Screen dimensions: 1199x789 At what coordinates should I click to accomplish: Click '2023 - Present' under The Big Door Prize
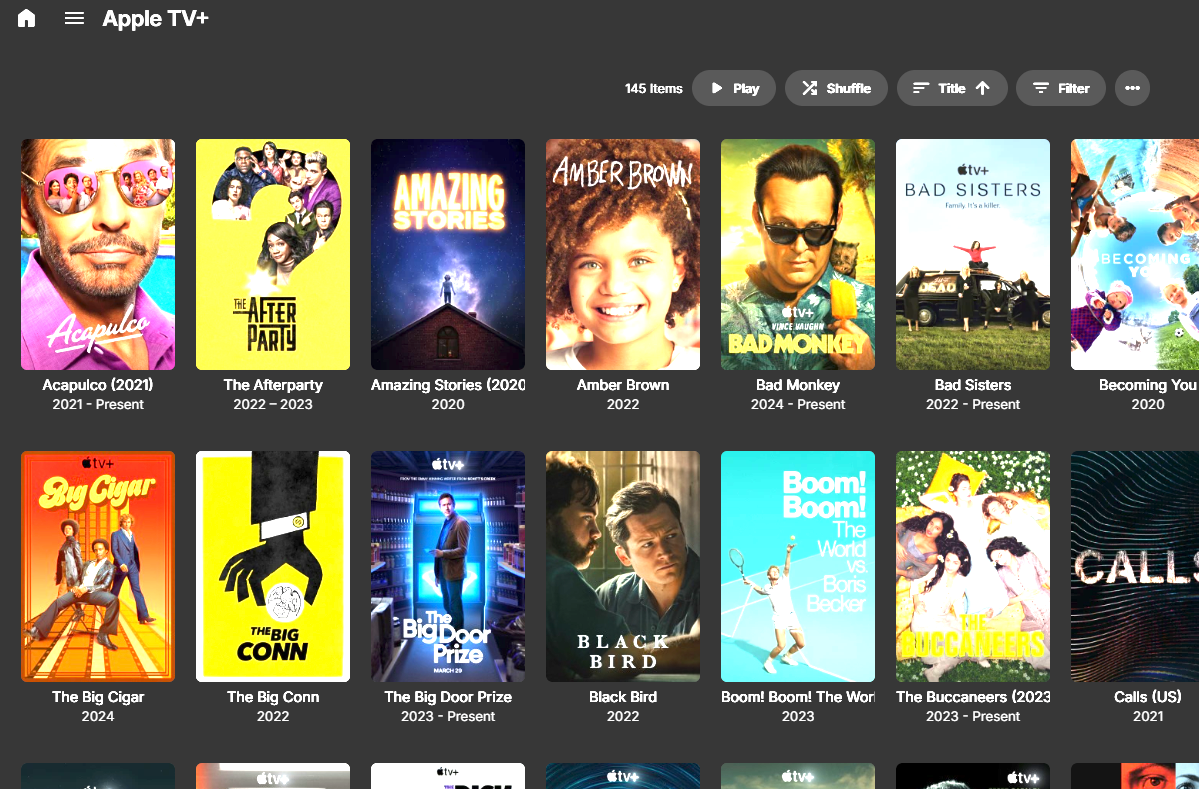pyautogui.click(x=448, y=716)
